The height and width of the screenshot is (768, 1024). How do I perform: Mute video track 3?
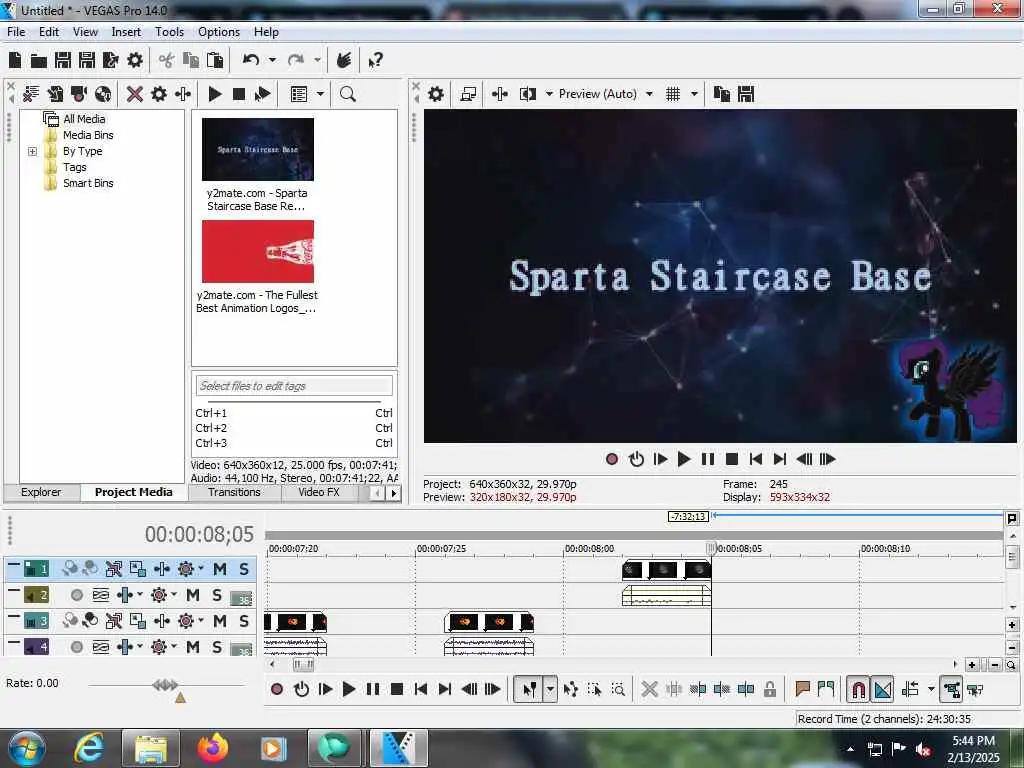[x=220, y=621]
